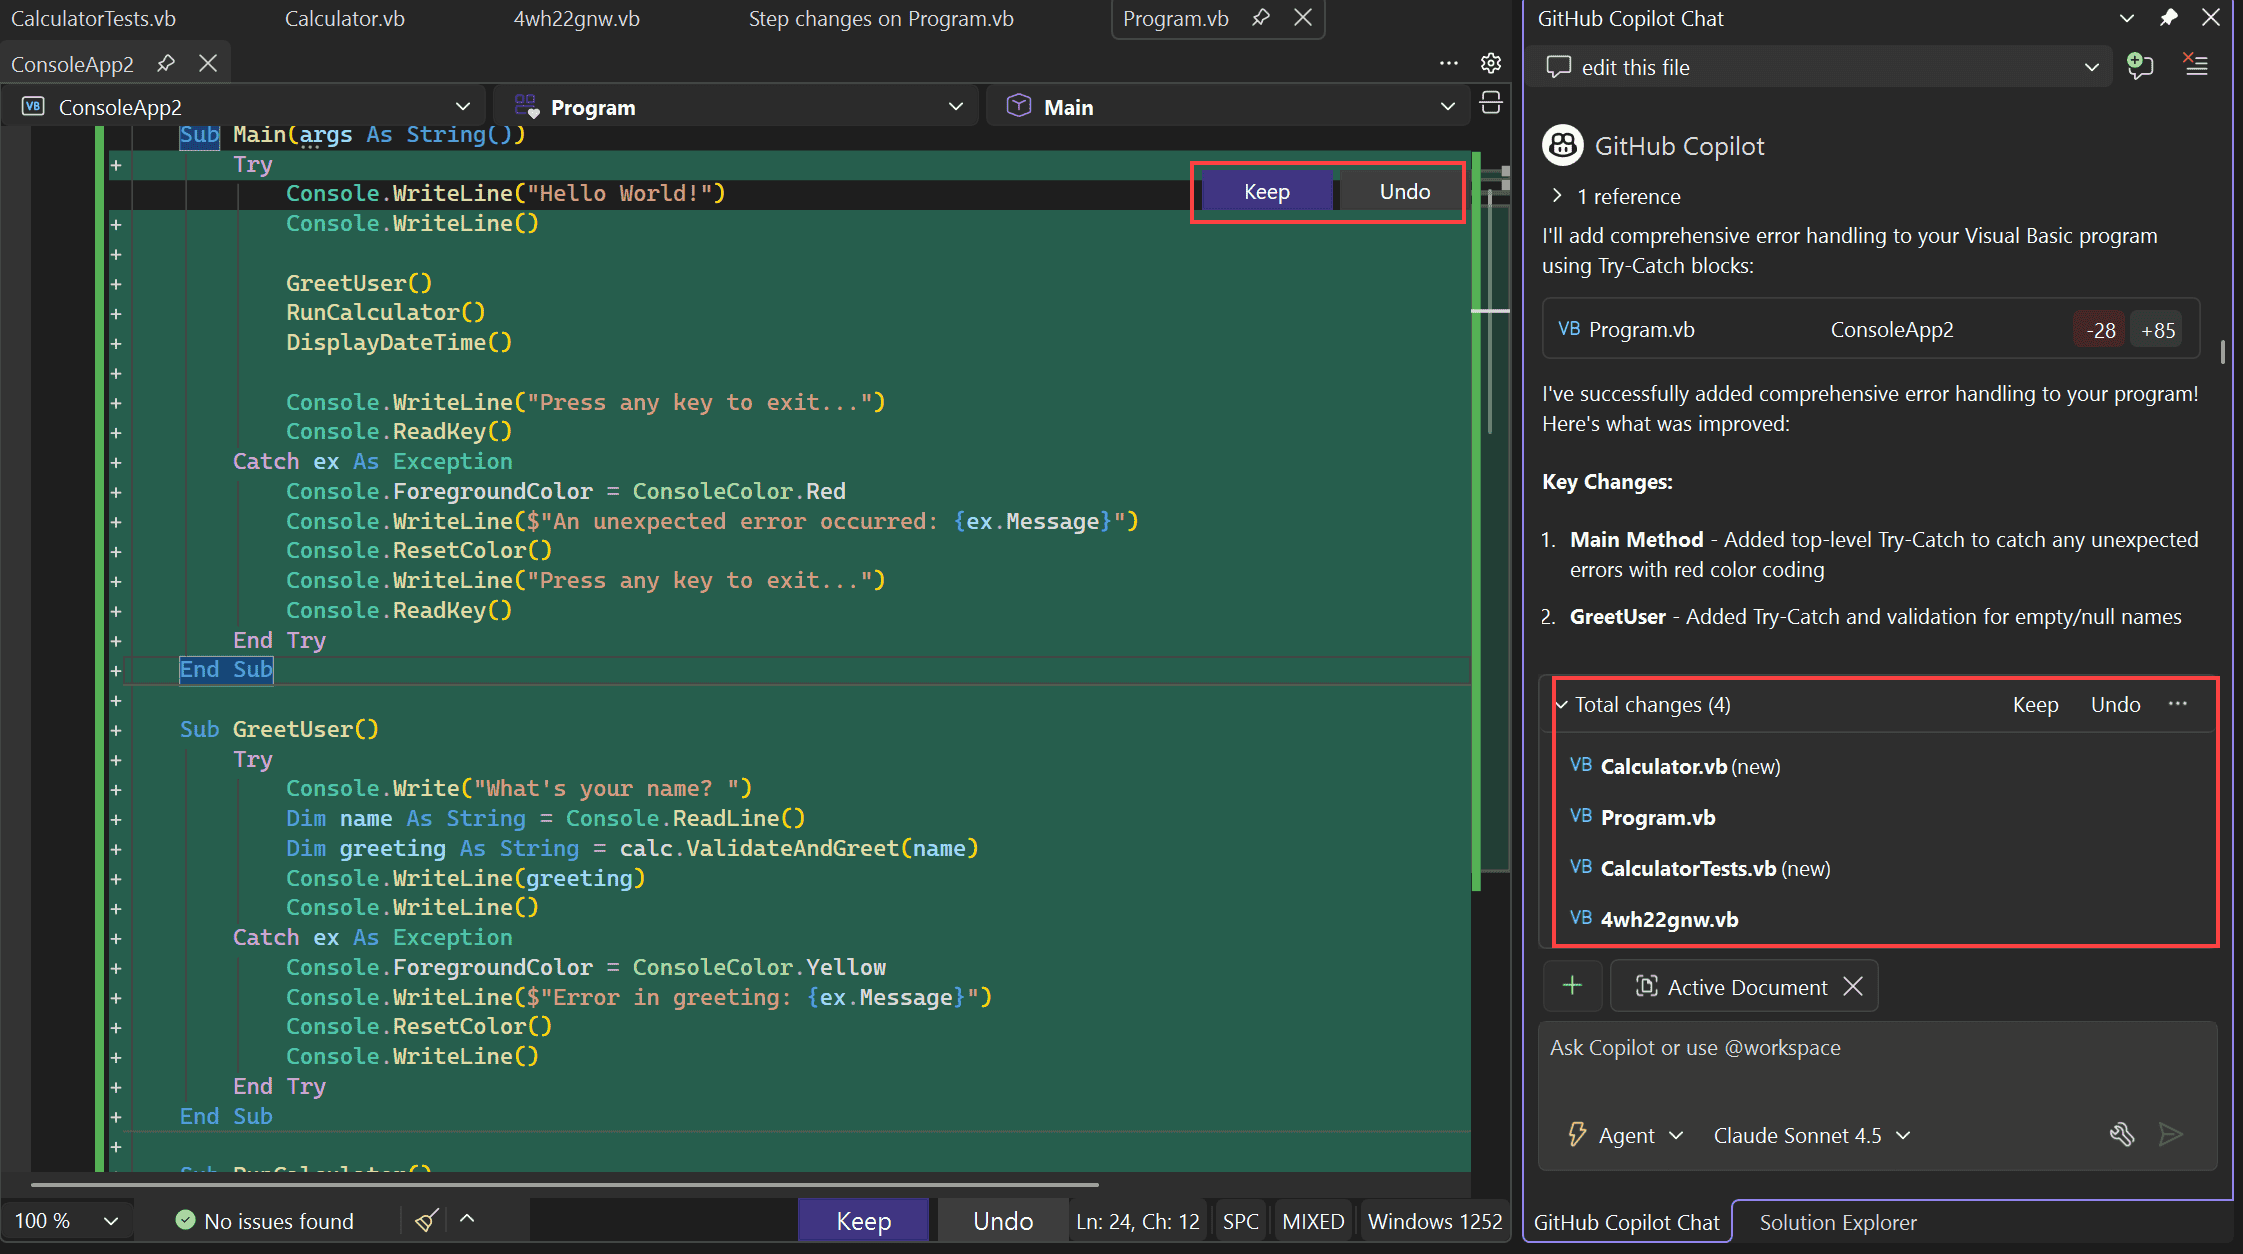Add context using the plus icon
Image resolution: width=2243 pixels, height=1254 pixels.
(1572, 986)
